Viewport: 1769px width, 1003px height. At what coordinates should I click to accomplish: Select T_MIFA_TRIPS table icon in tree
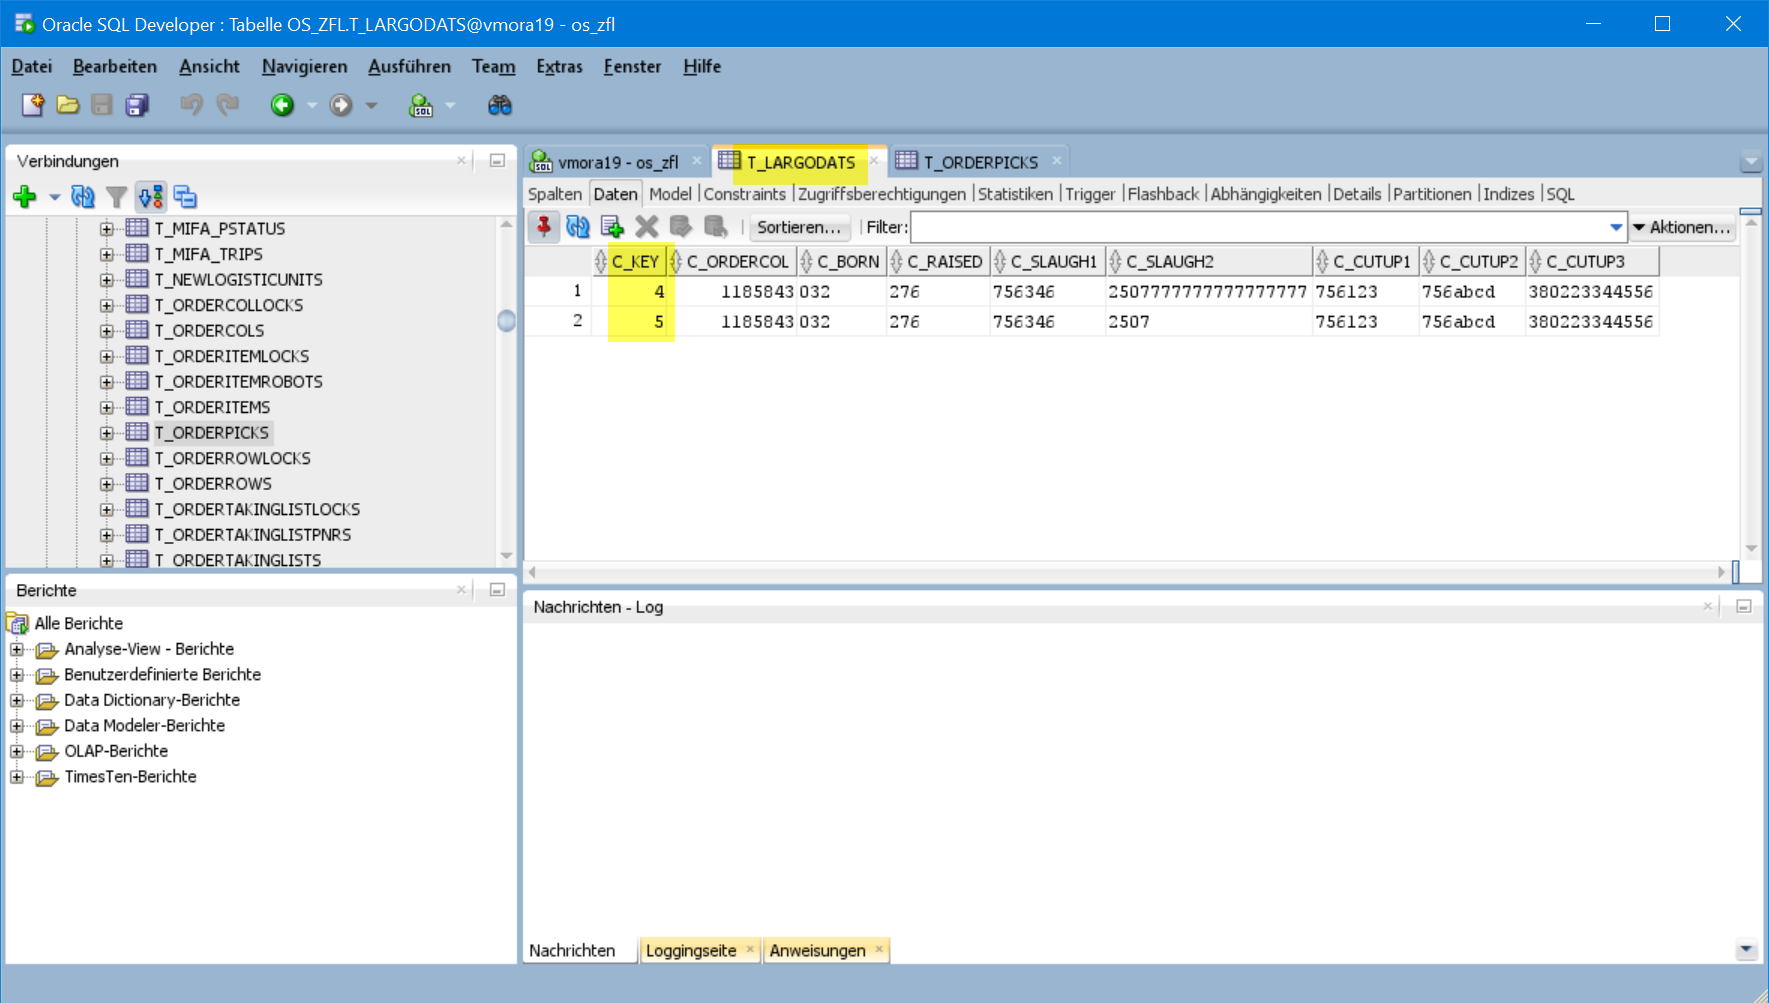coord(137,254)
